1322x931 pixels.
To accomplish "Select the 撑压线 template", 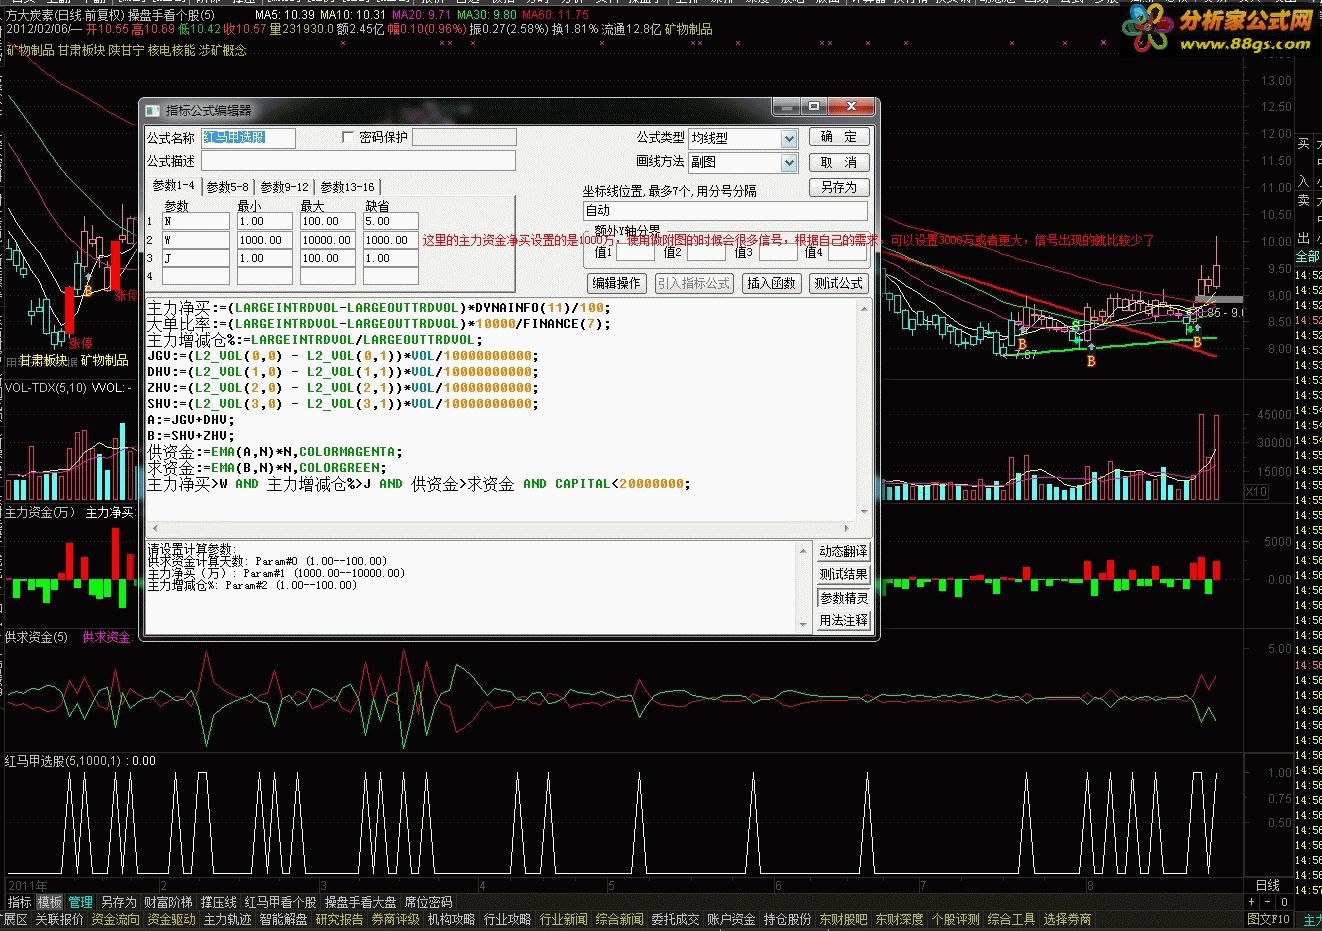I will [218, 902].
